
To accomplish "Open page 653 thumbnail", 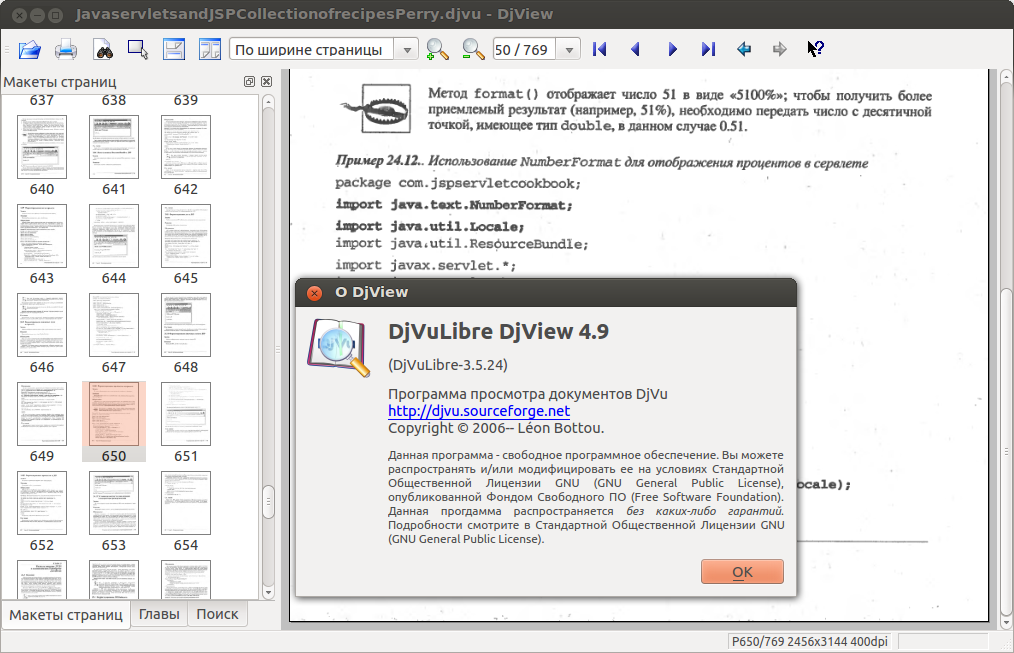I will [x=114, y=503].
